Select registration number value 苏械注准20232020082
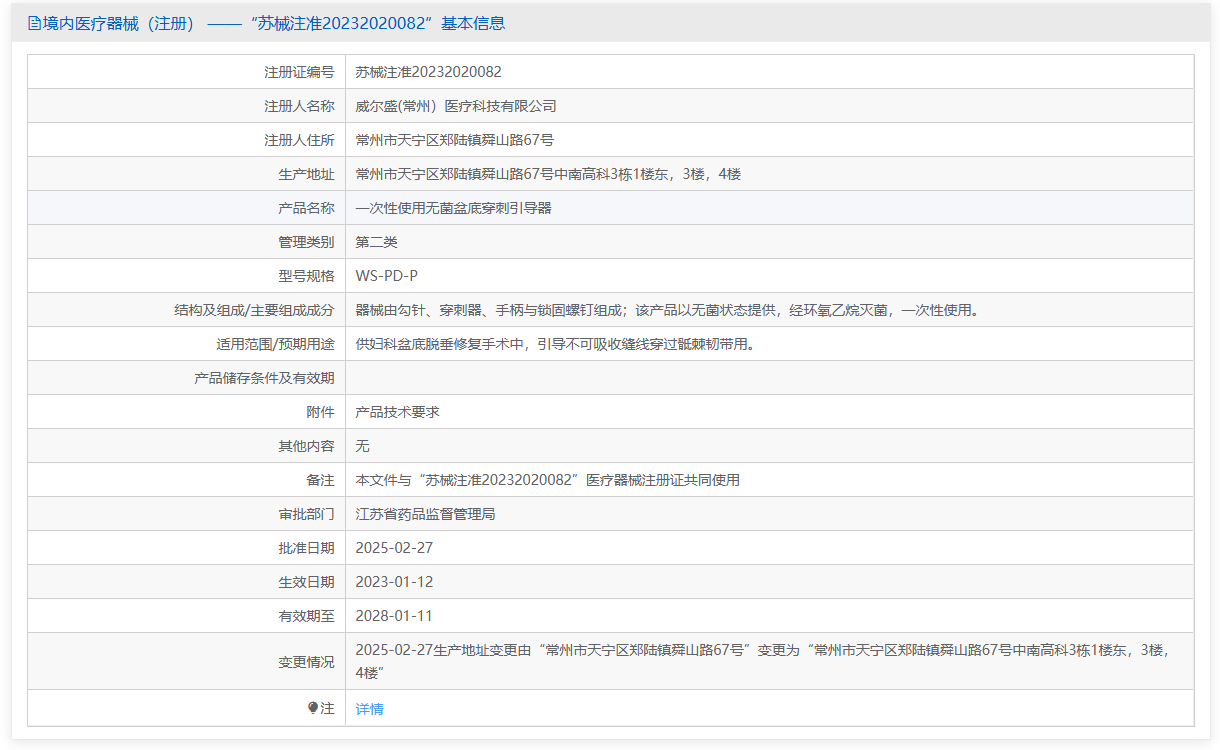The height and width of the screenshot is (750, 1220). click(x=428, y=72)
